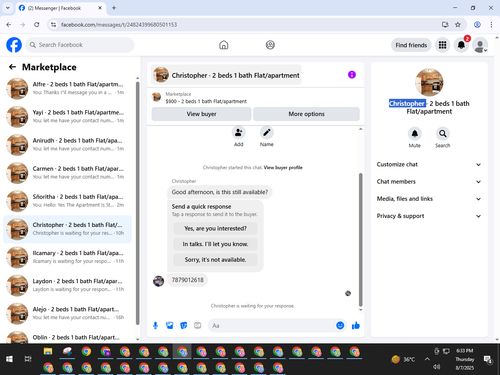Open the View buyer profile link
The image size is (500, 375).
tap(283, 167)
